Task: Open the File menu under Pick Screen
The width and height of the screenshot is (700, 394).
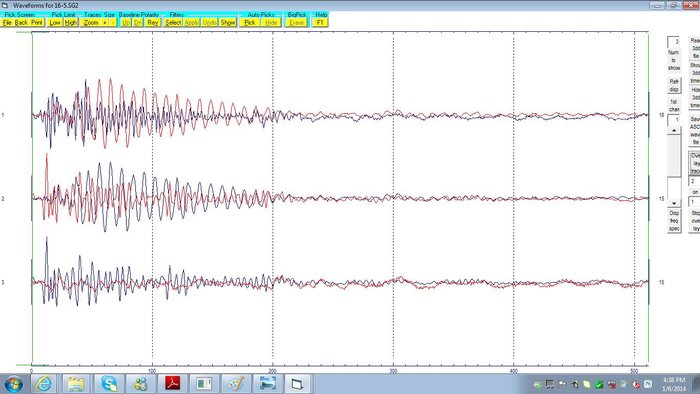Action: point(7,22)
